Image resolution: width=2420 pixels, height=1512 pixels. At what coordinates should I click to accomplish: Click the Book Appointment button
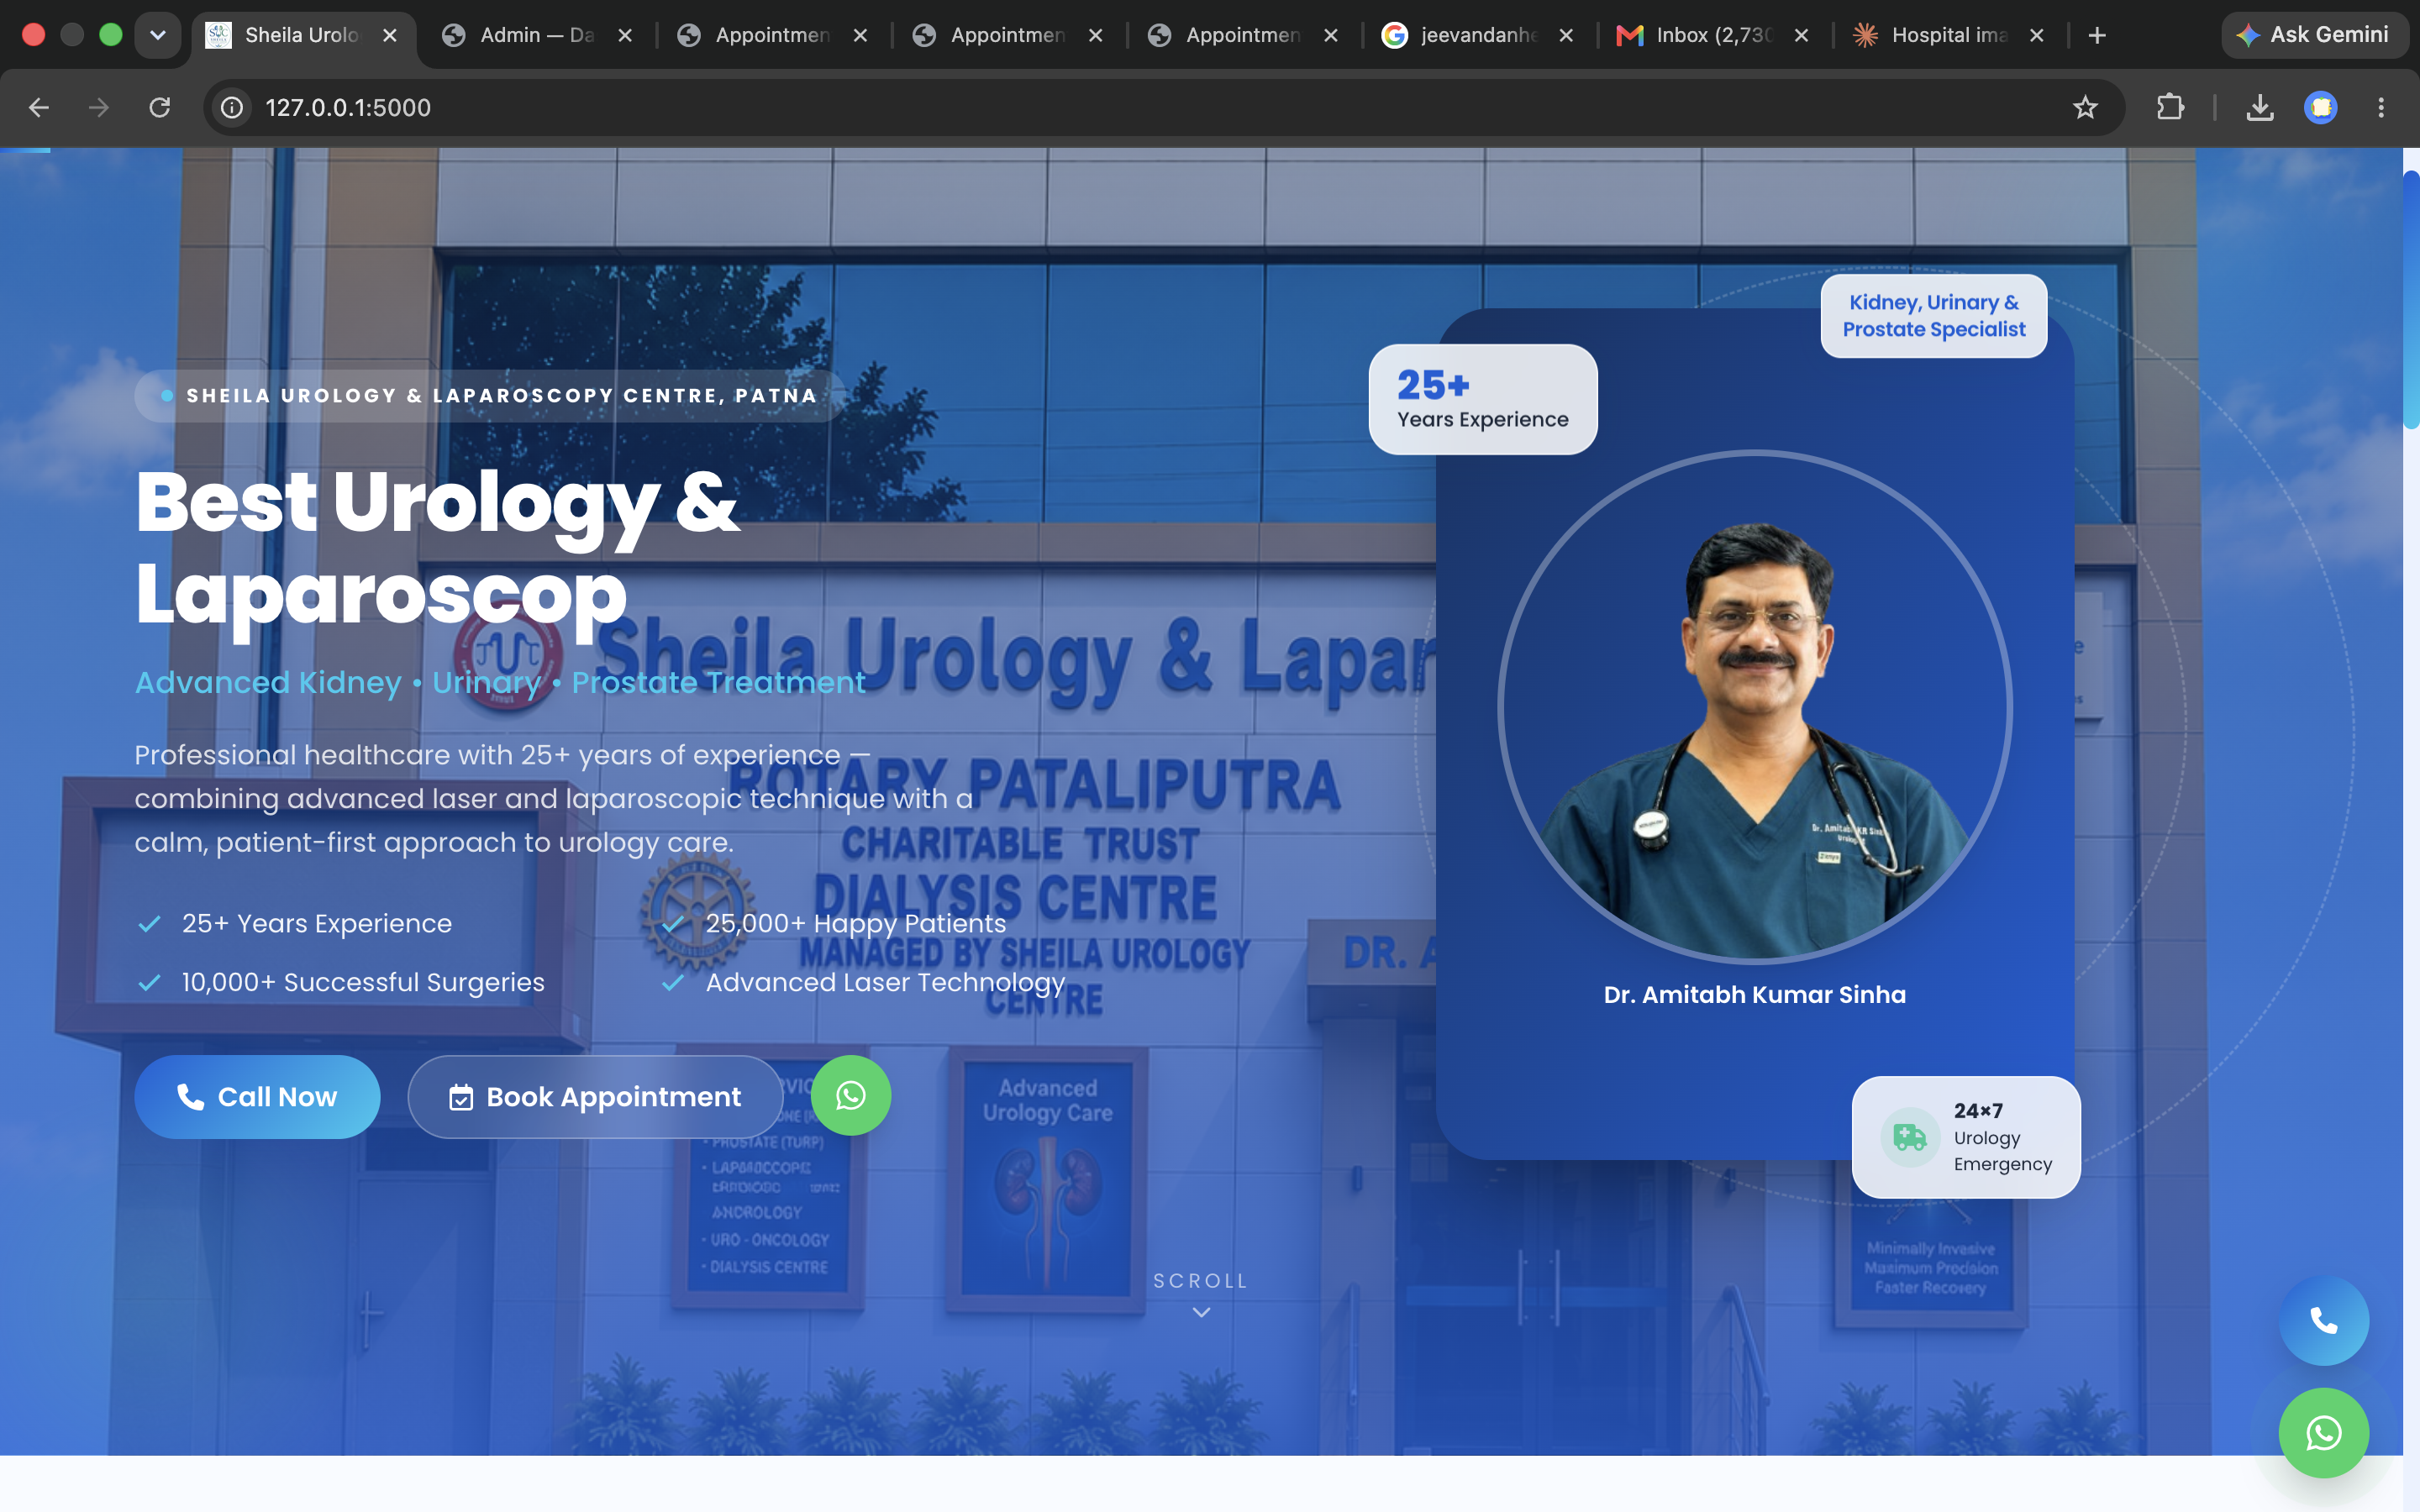[x=595, y=1097]
